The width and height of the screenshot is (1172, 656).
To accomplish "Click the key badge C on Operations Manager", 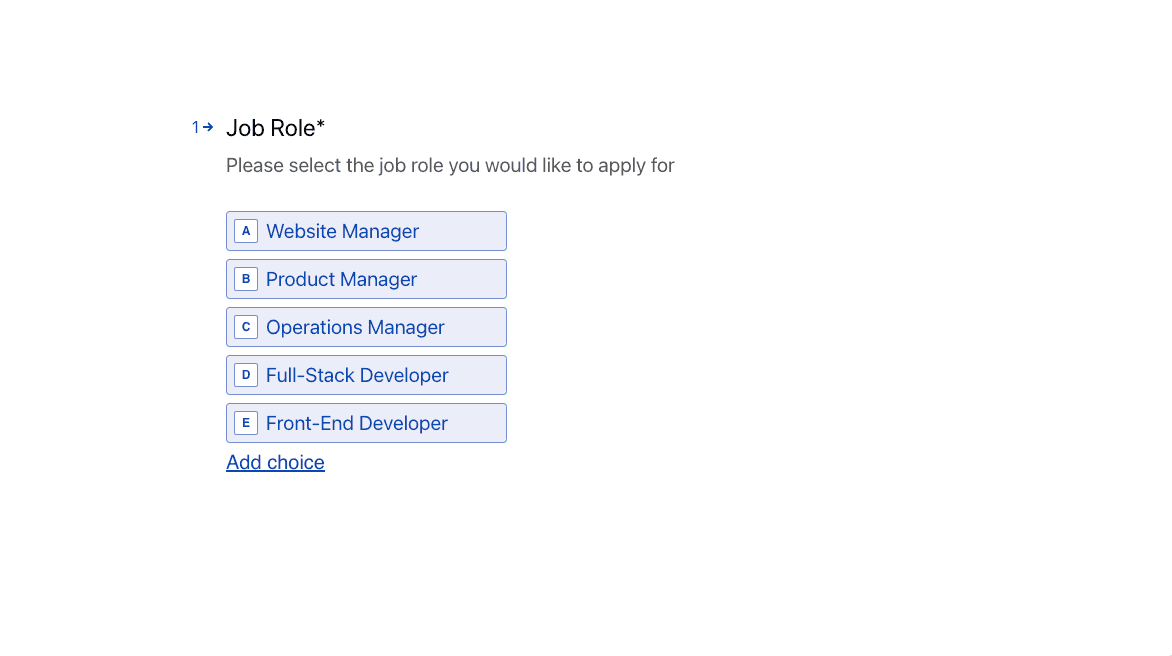I will [246, 327].
